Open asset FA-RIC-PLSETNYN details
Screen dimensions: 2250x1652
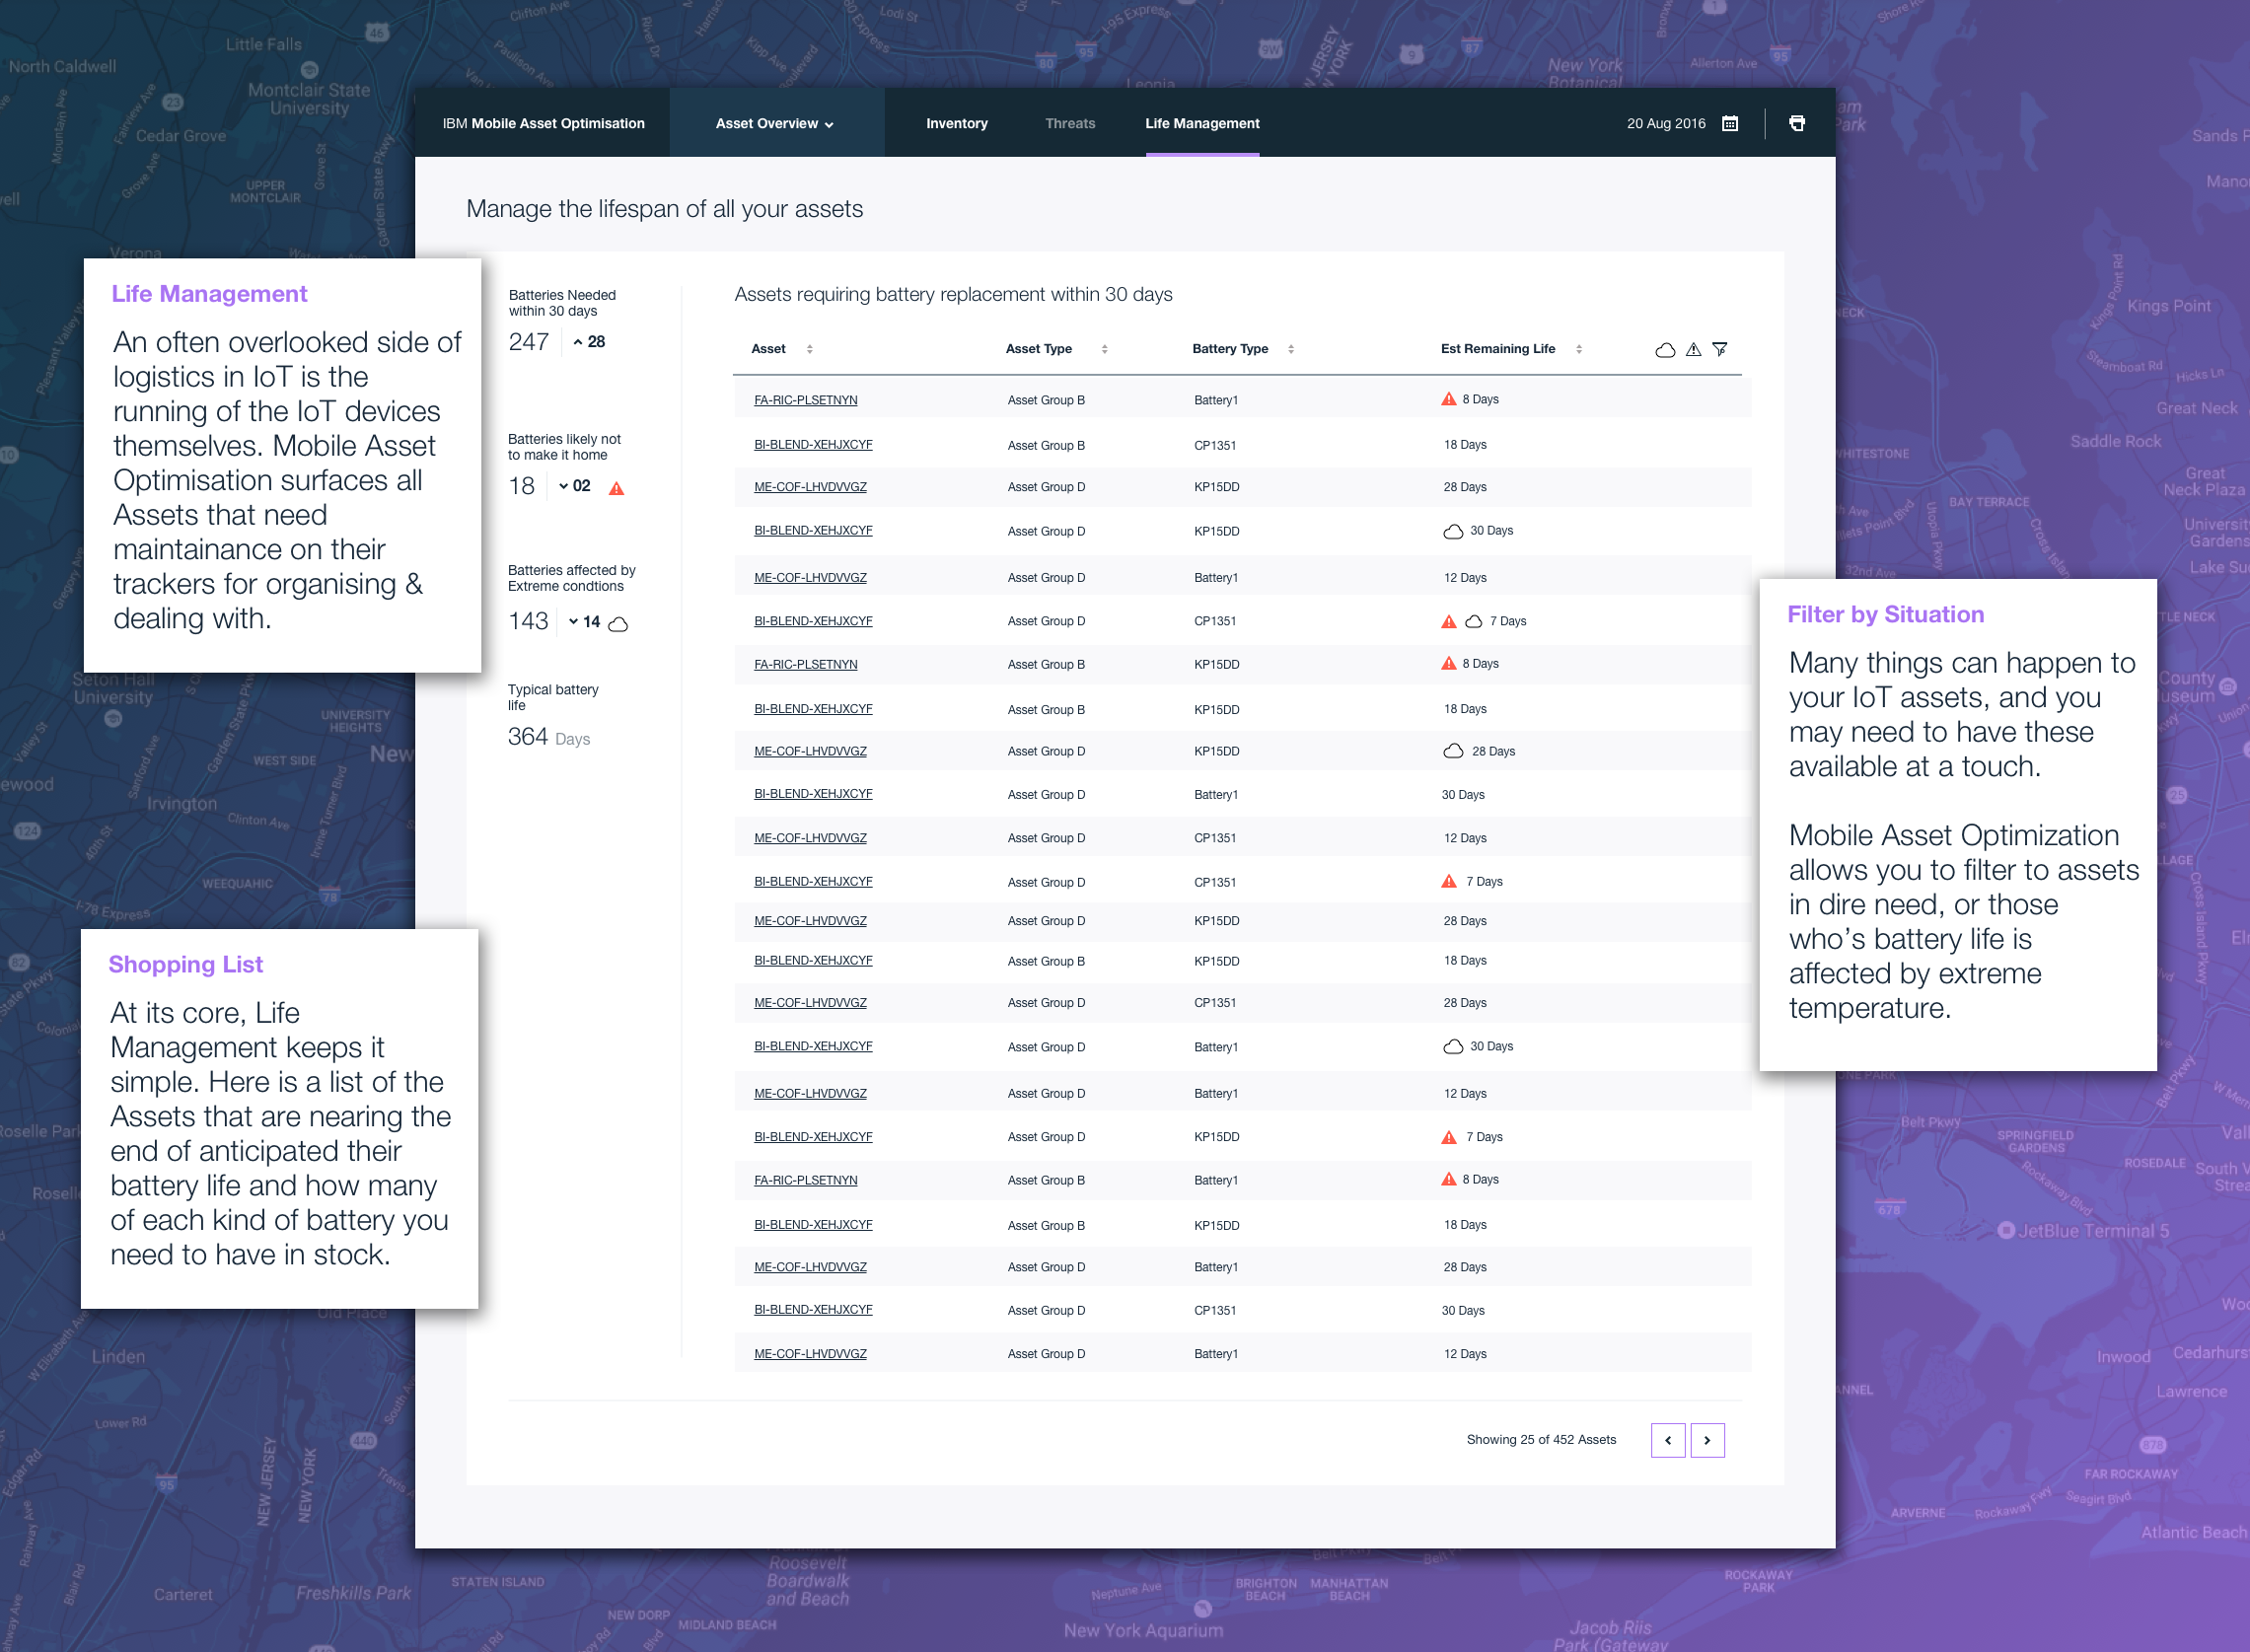[805, 399]
